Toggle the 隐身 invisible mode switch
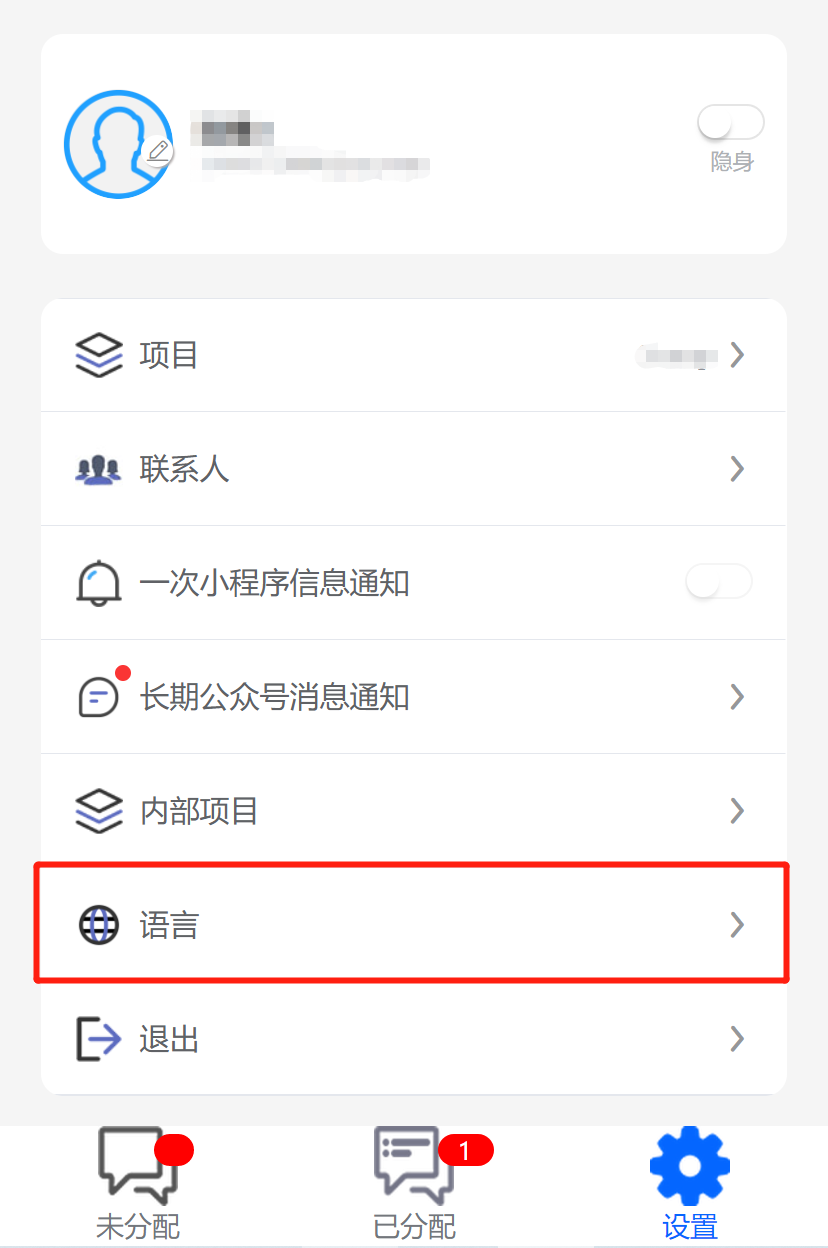Image resolution: width=828 pixels, height=1248 pixels. click(x=731, y=123)
